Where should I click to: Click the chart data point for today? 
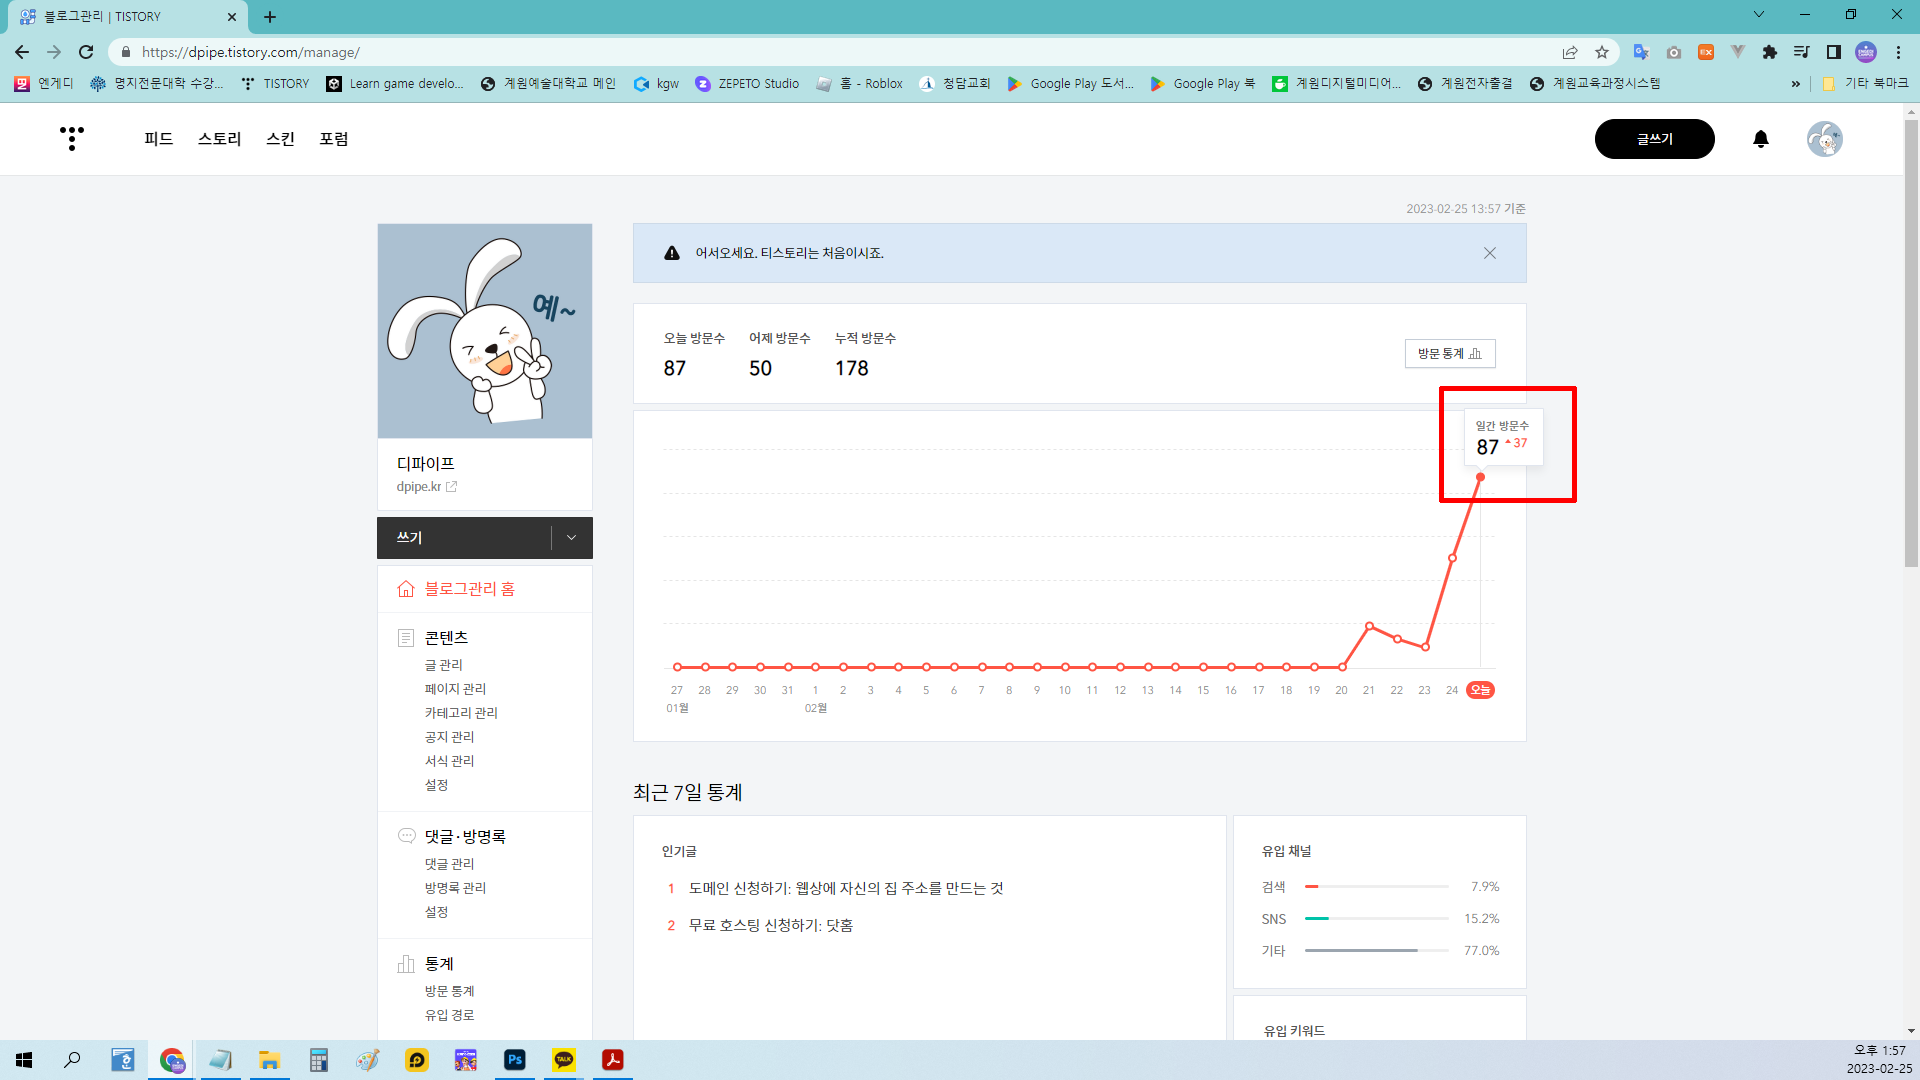[x=1480, y=477]
